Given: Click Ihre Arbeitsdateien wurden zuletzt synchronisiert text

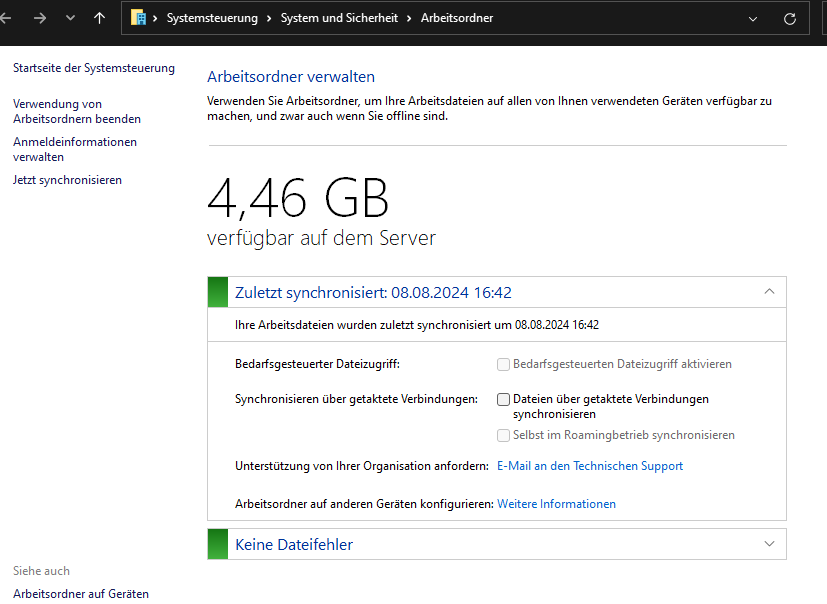Looking at the screenshot, I should pos(417,325).
